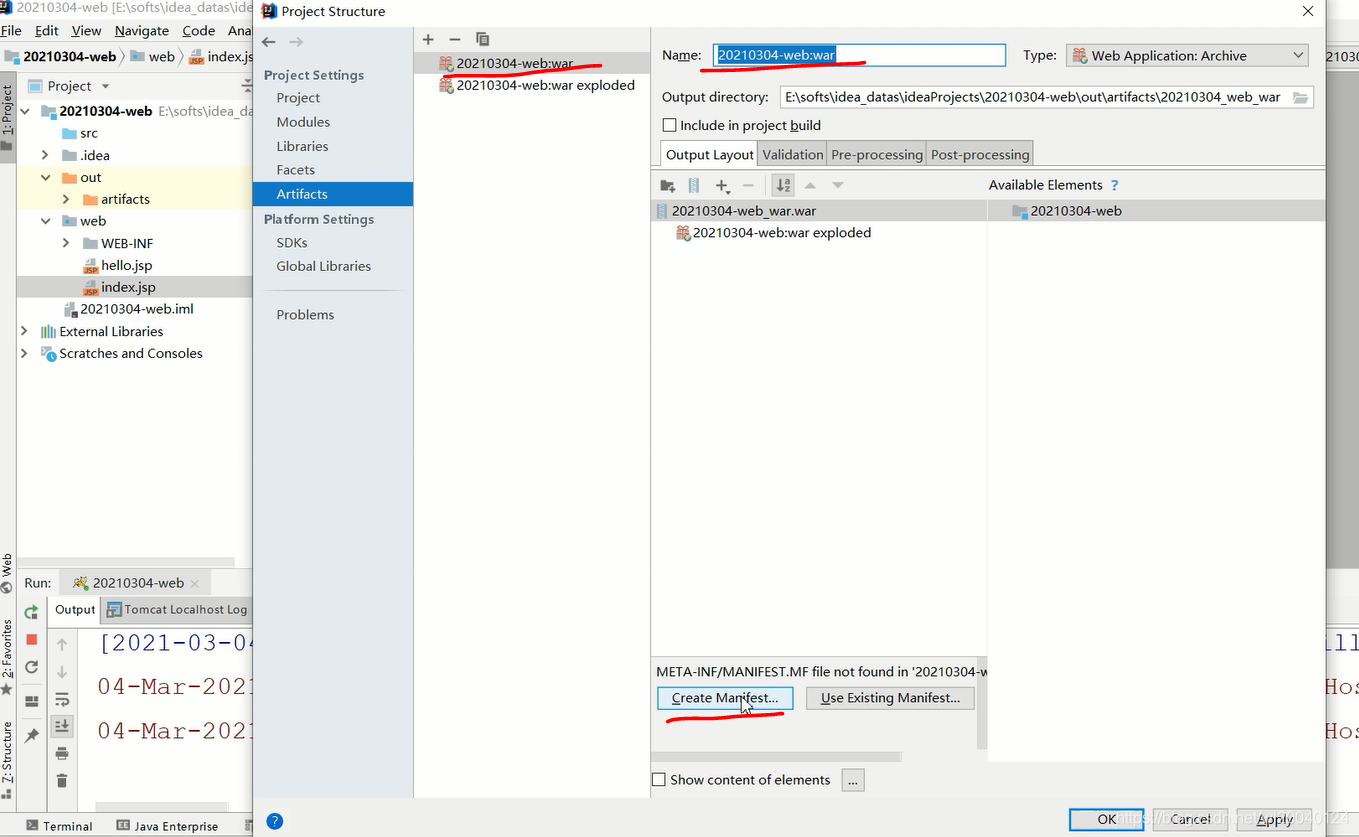The height and width of the screenshot is (837, 1359).
Task: Collapse the 20210304-web project root
Action: pos(26,111)
